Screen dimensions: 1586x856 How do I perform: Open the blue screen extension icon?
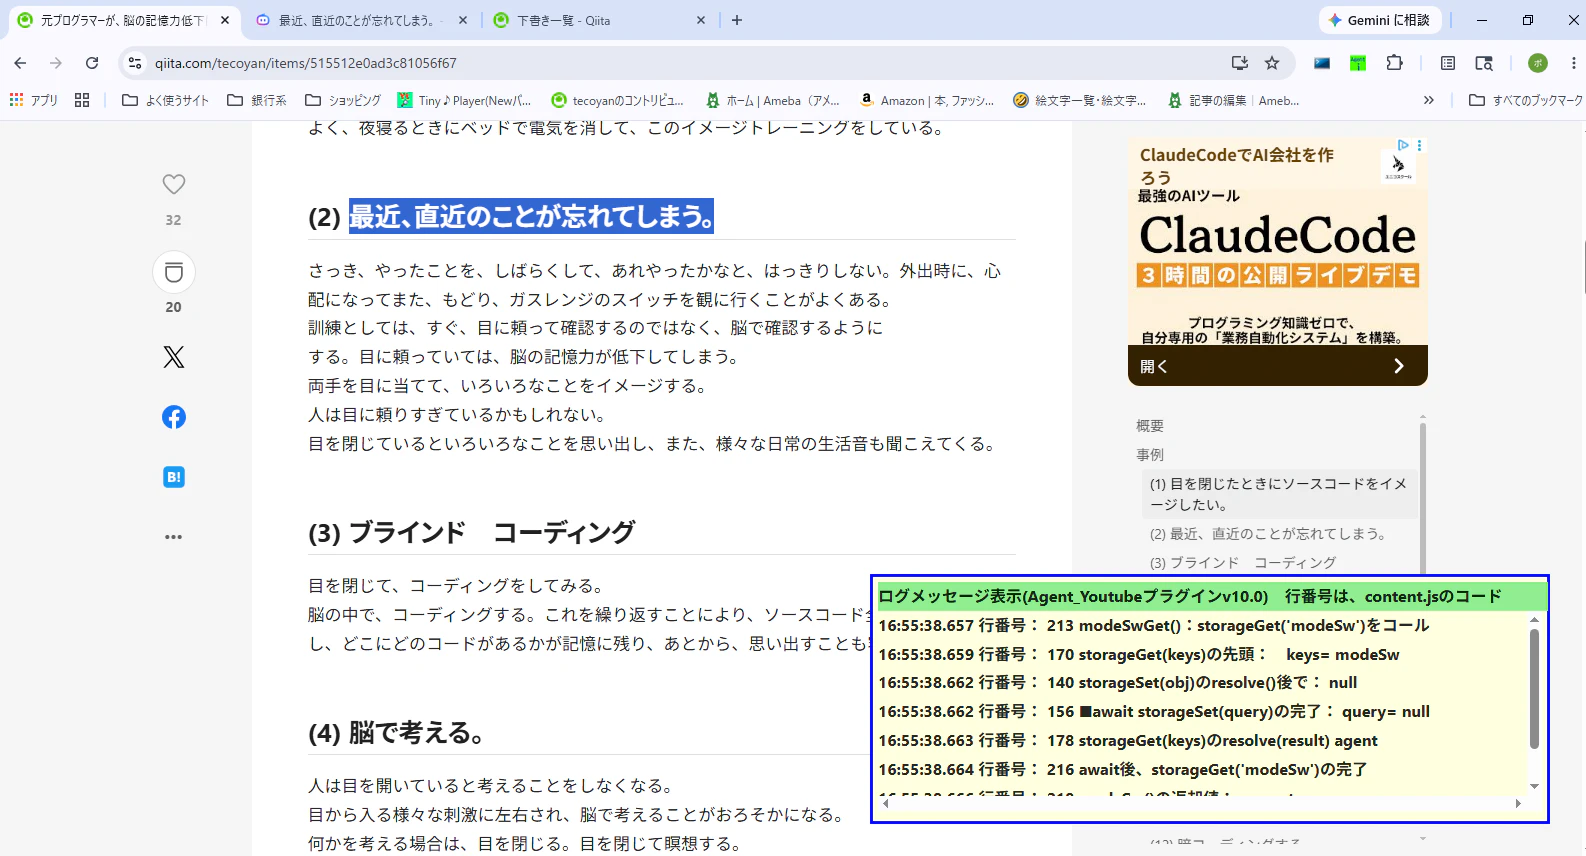click(x=1322, y=63)
